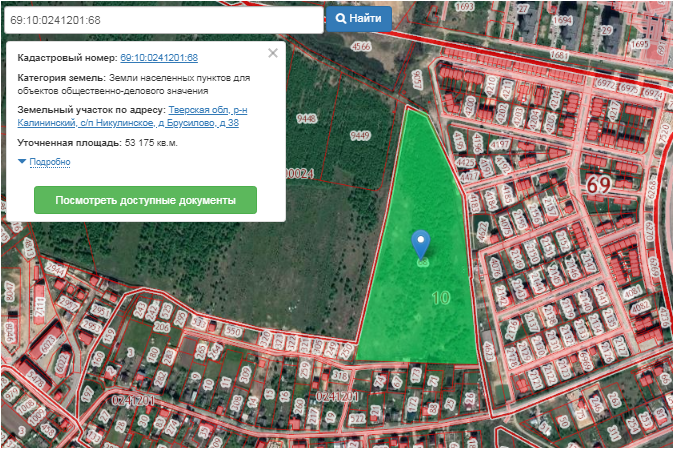Click the large district label 69
674x449 pixels.
pyautogui.click(x=598, y=186)
